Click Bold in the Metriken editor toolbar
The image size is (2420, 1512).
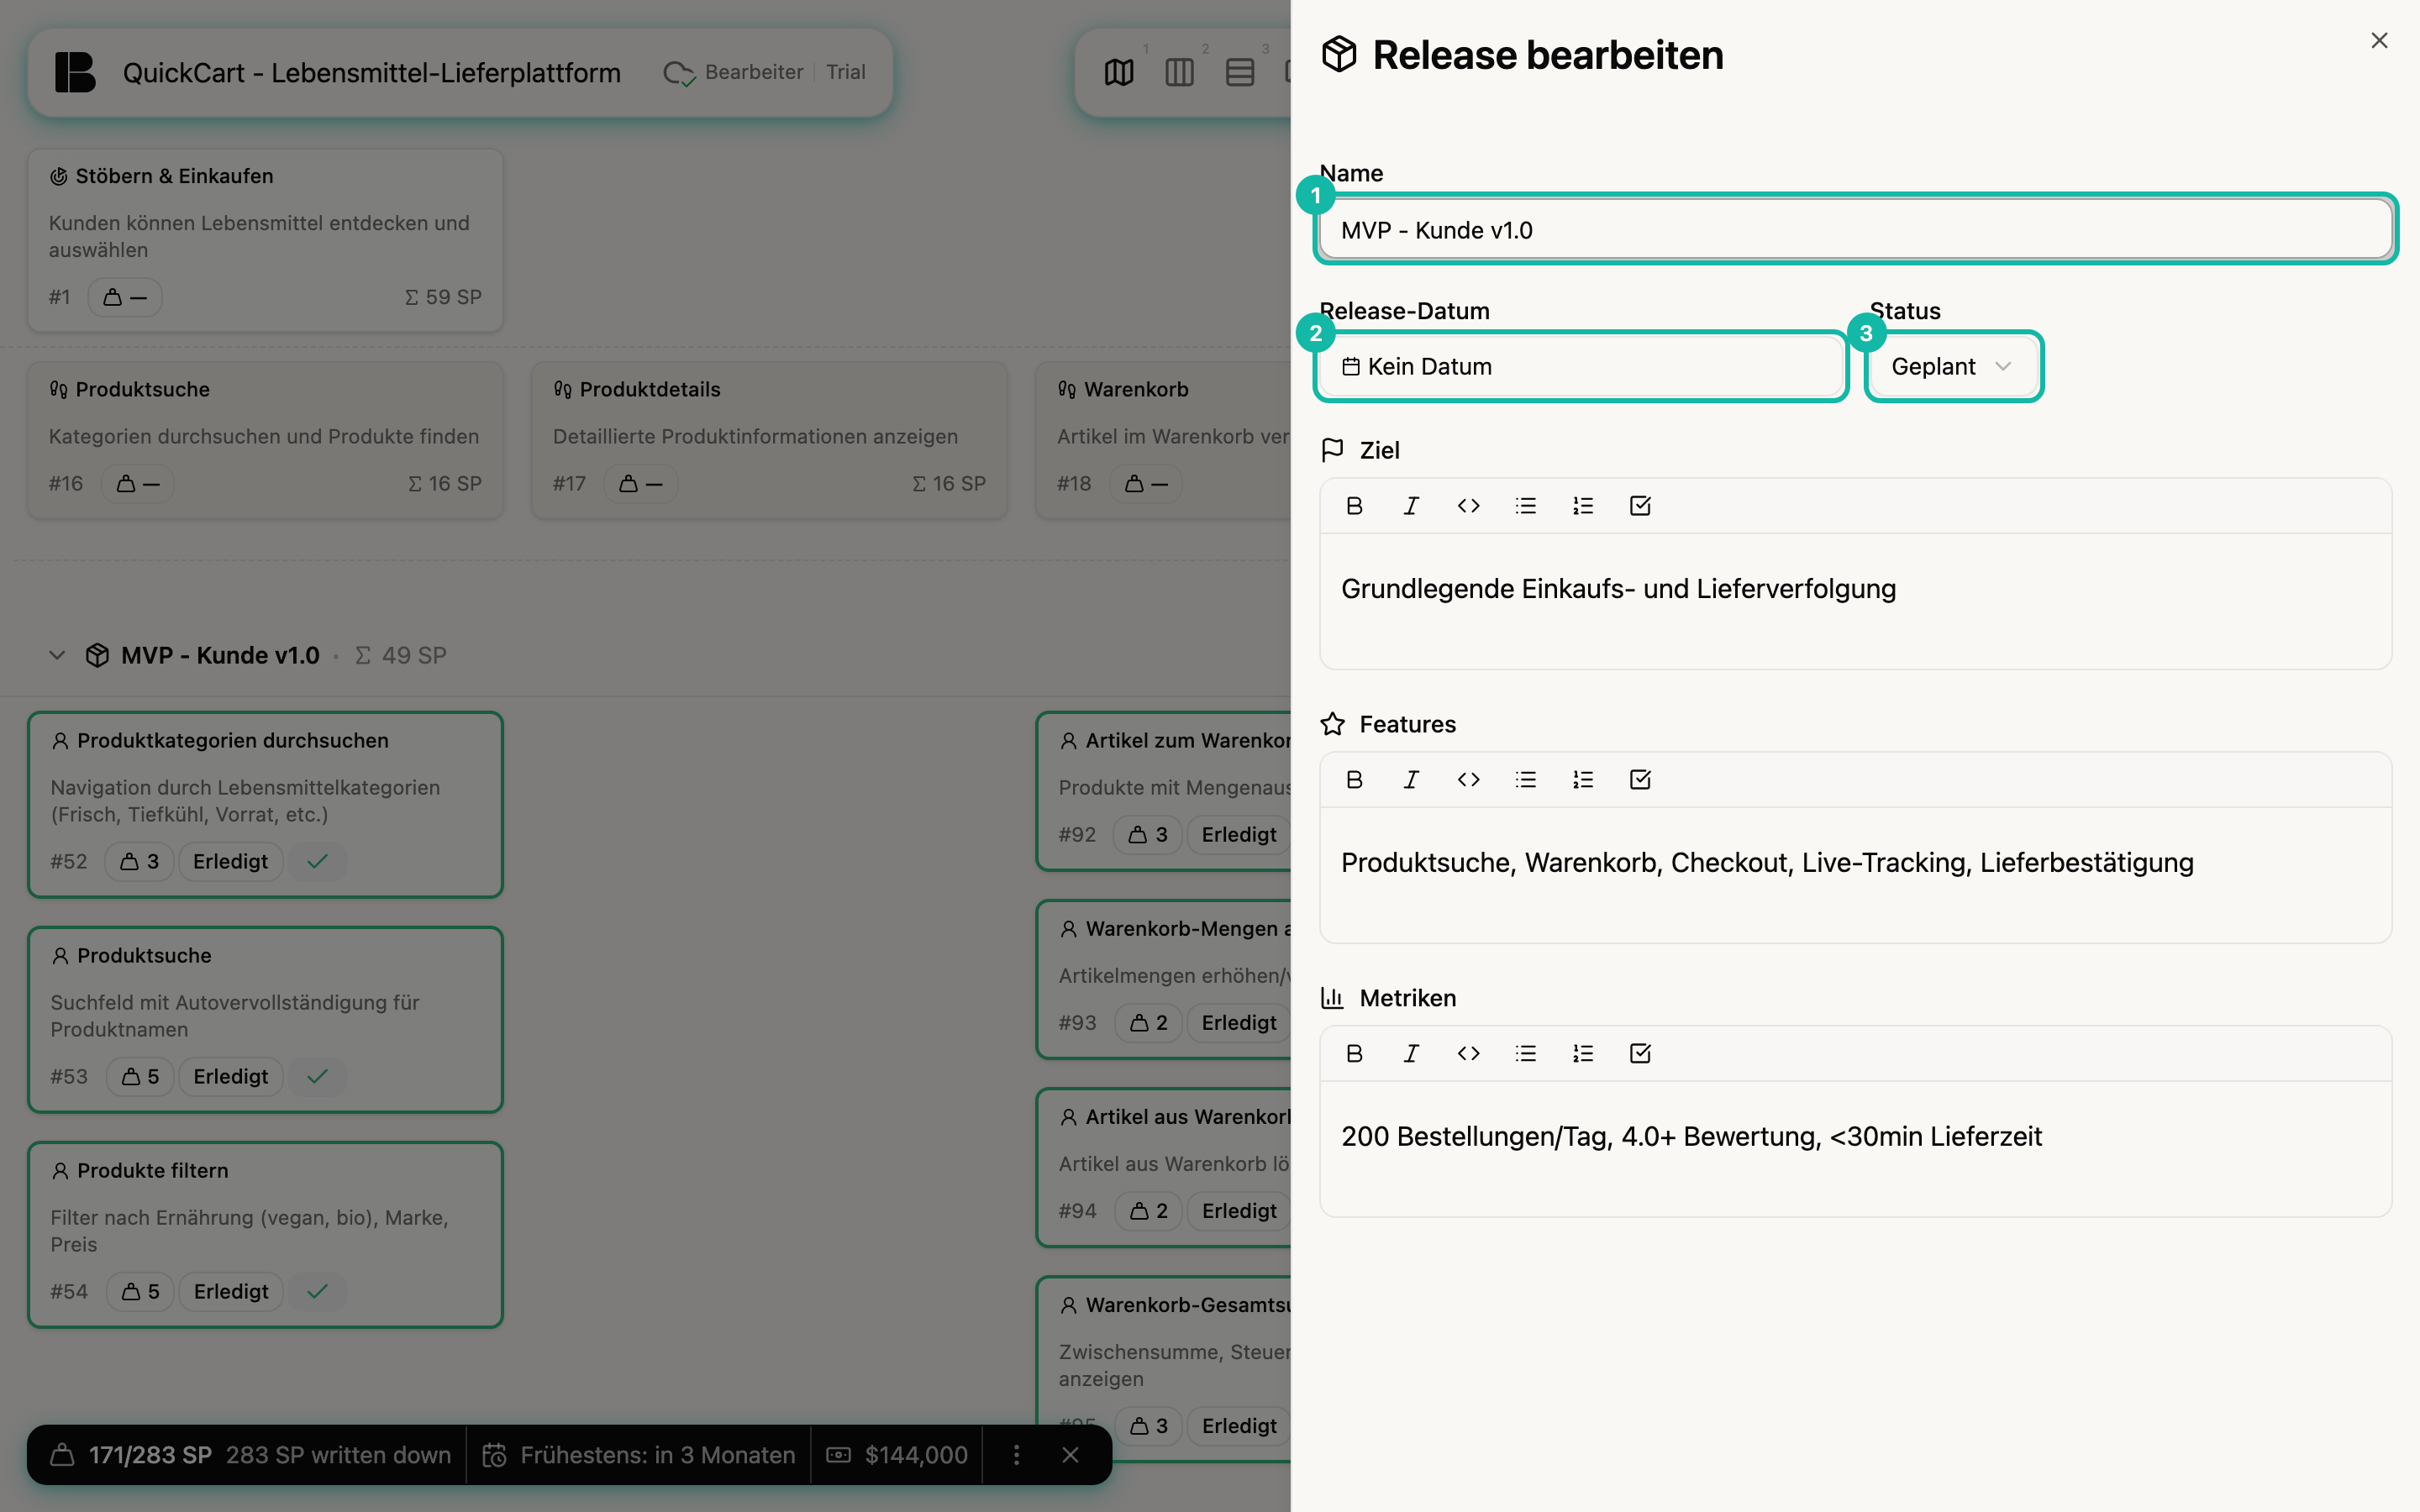click(1354, 1054)
